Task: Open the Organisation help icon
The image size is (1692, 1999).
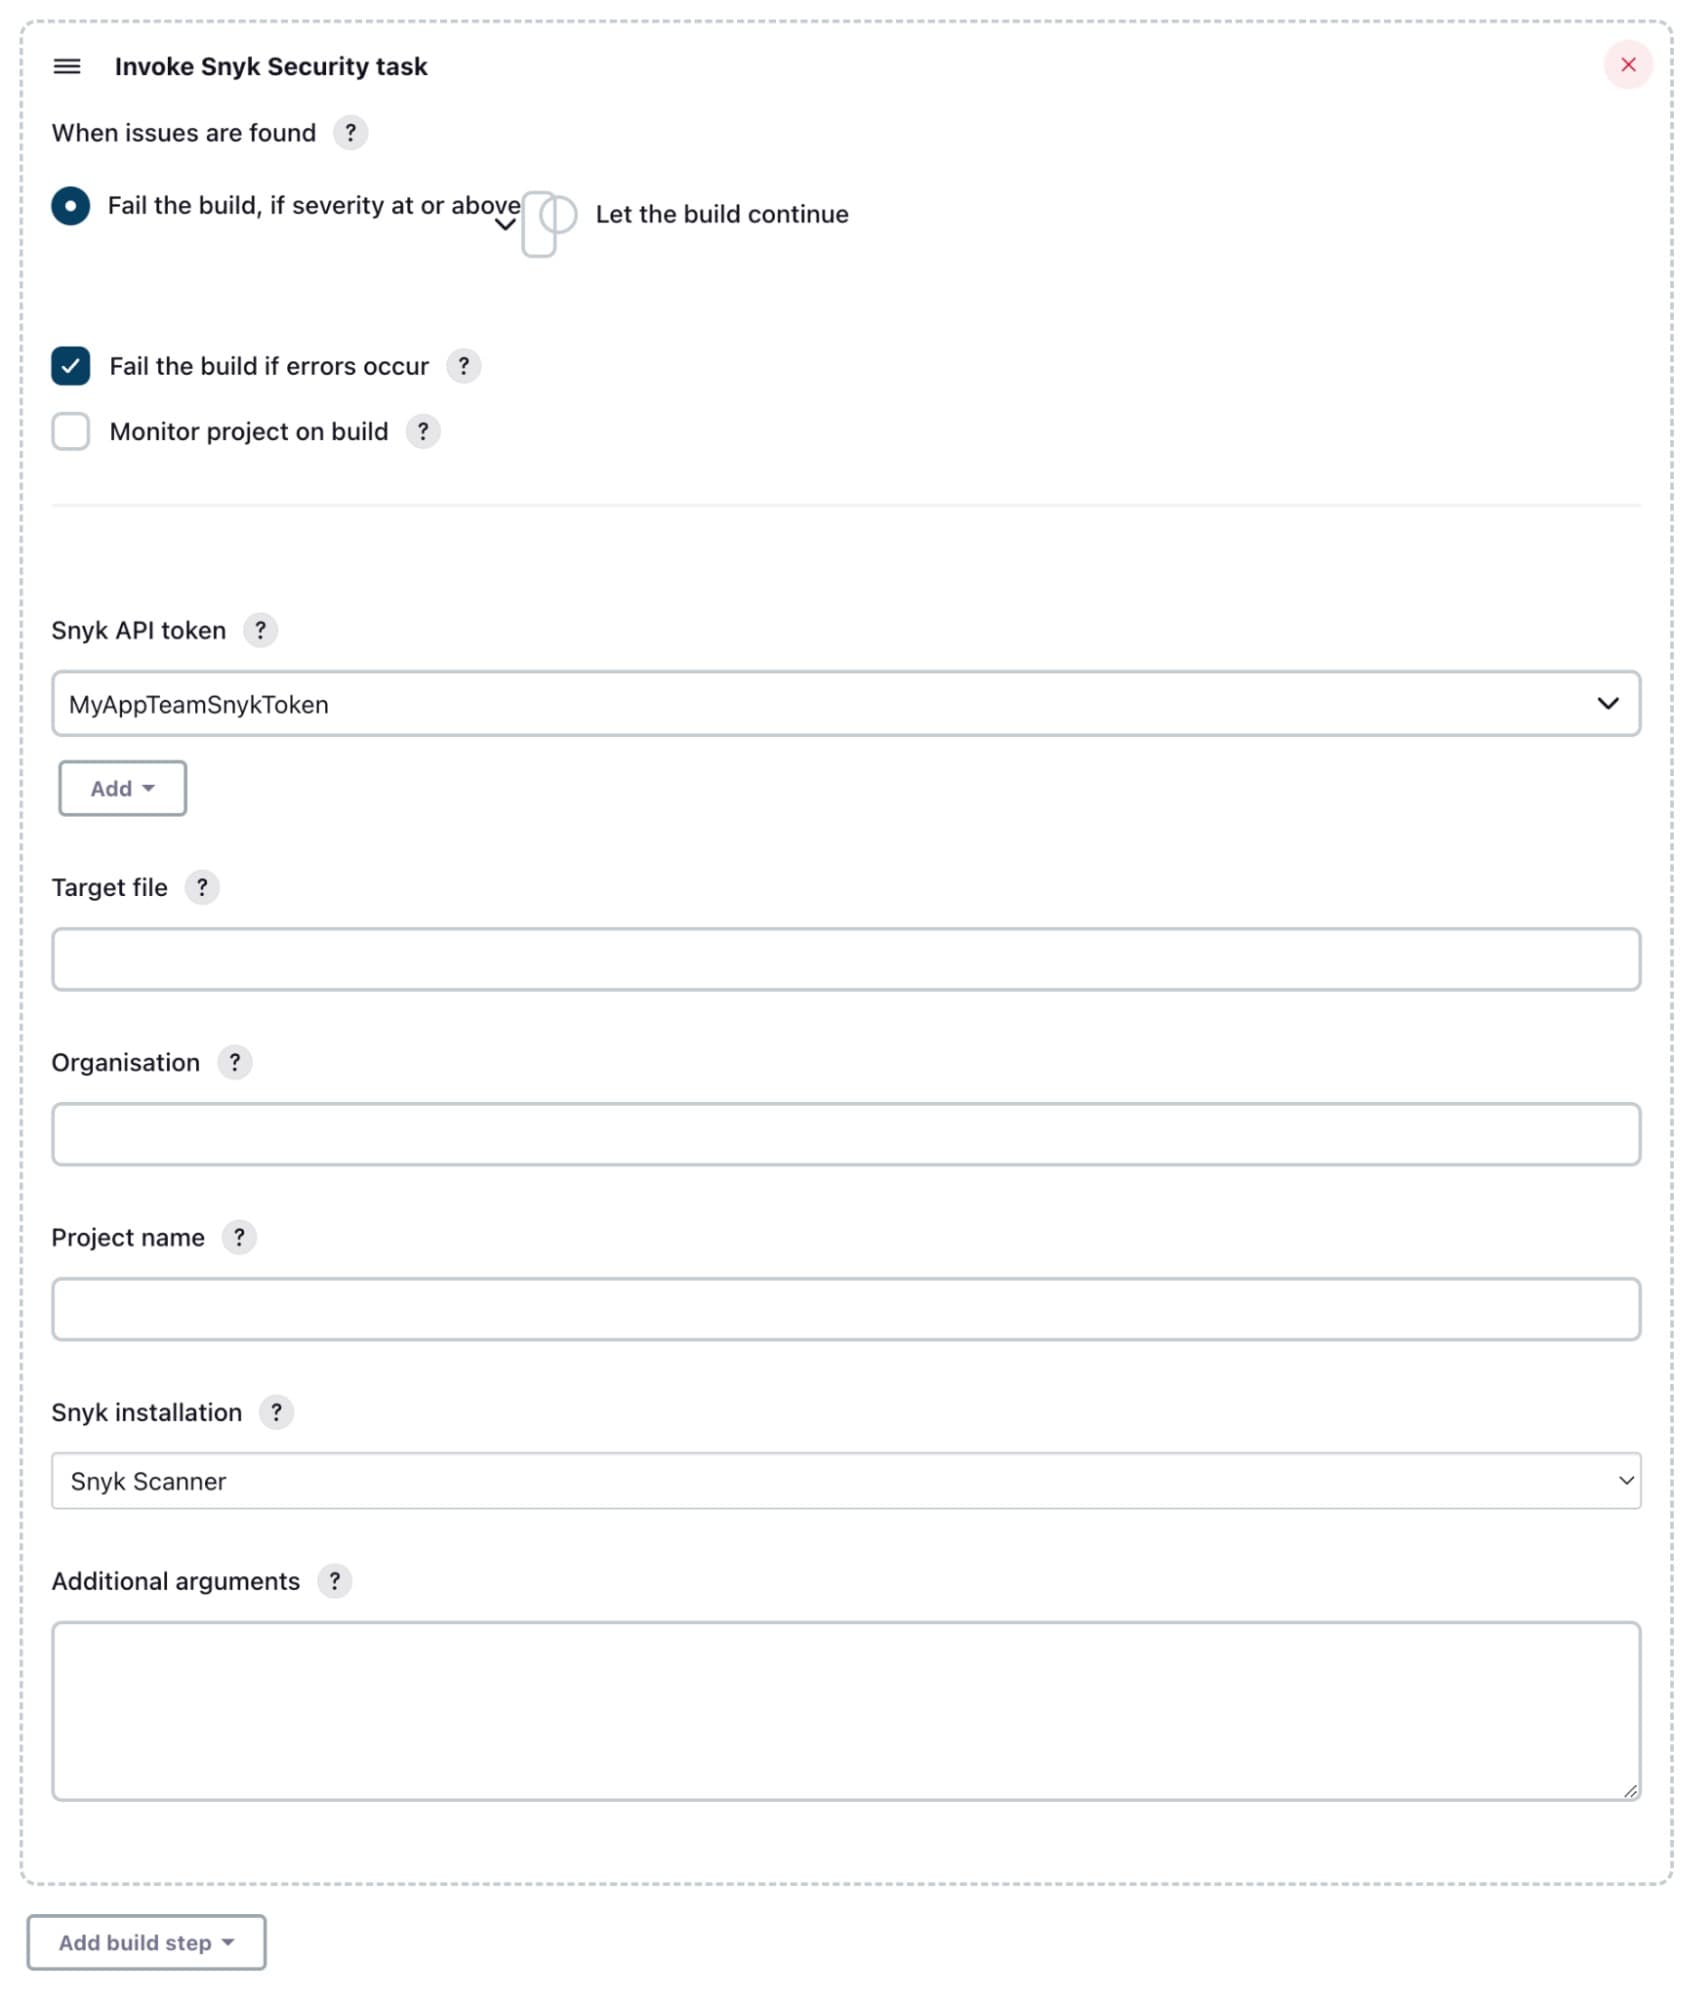Action: [x=236, y=1062]
